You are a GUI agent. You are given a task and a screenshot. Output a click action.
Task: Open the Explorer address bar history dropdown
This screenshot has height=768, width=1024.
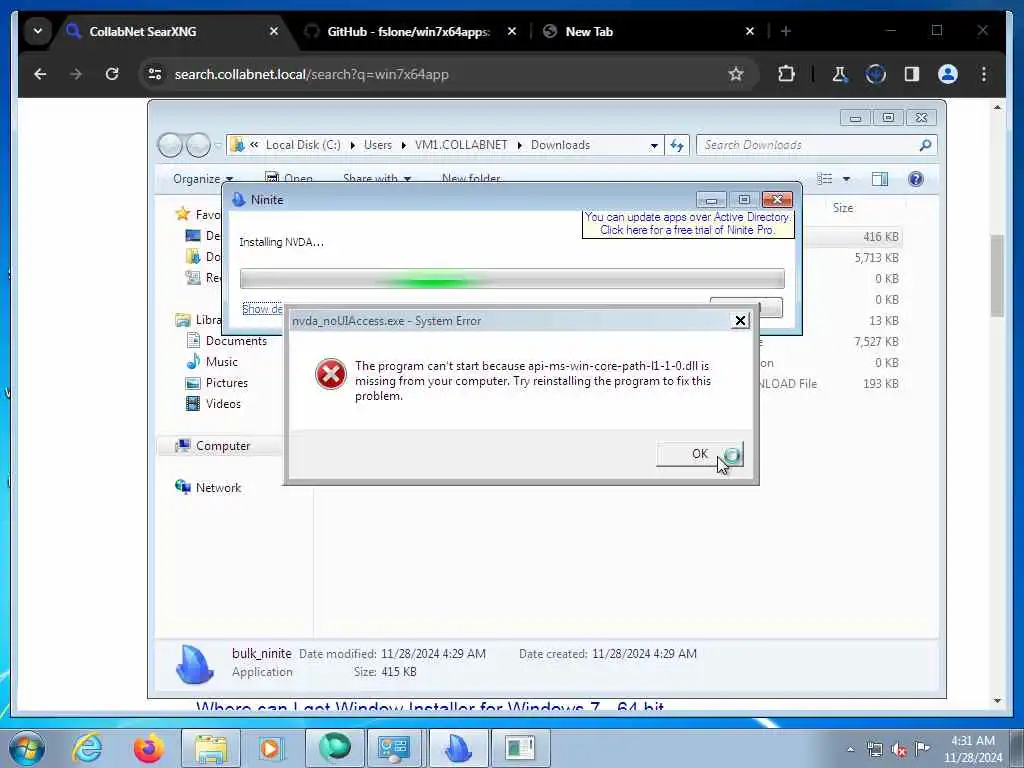(x=654, y=146)
